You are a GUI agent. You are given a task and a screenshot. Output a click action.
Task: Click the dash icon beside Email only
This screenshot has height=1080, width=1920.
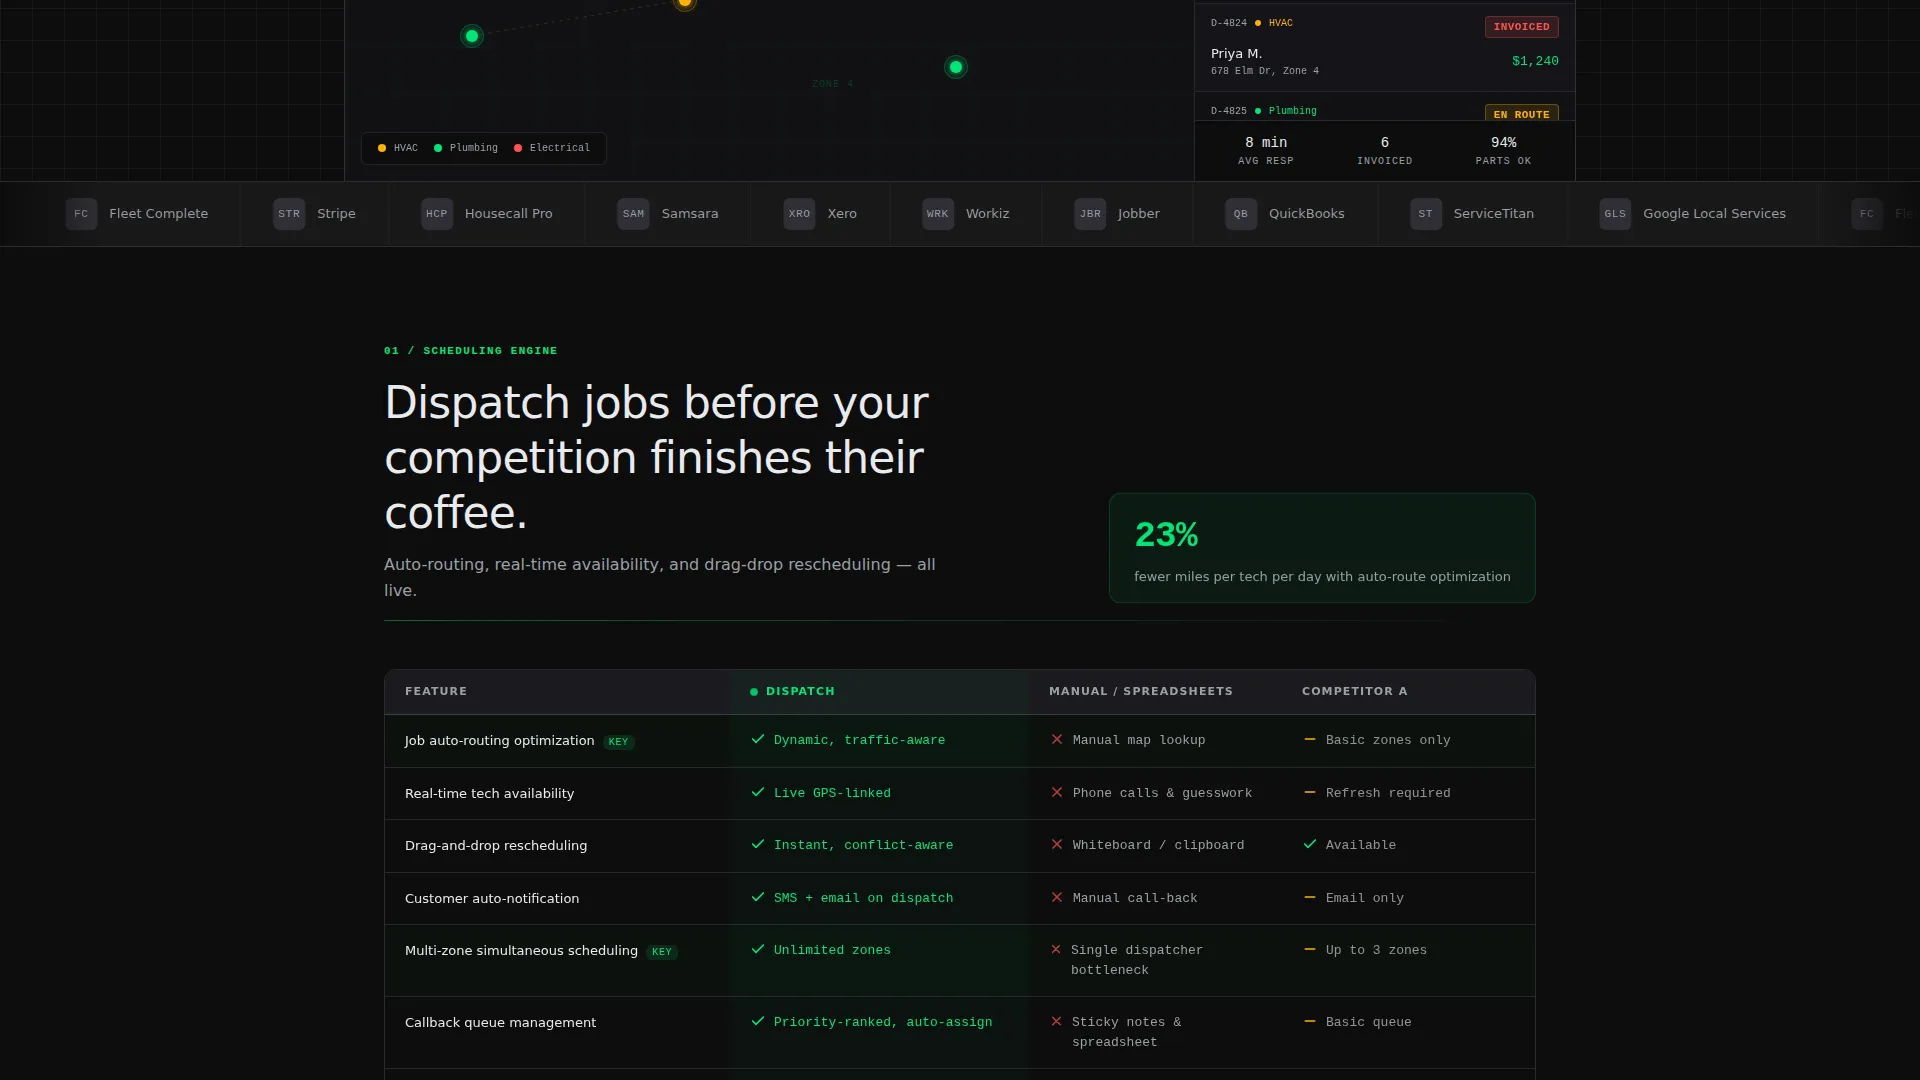tap(1310, 897)
